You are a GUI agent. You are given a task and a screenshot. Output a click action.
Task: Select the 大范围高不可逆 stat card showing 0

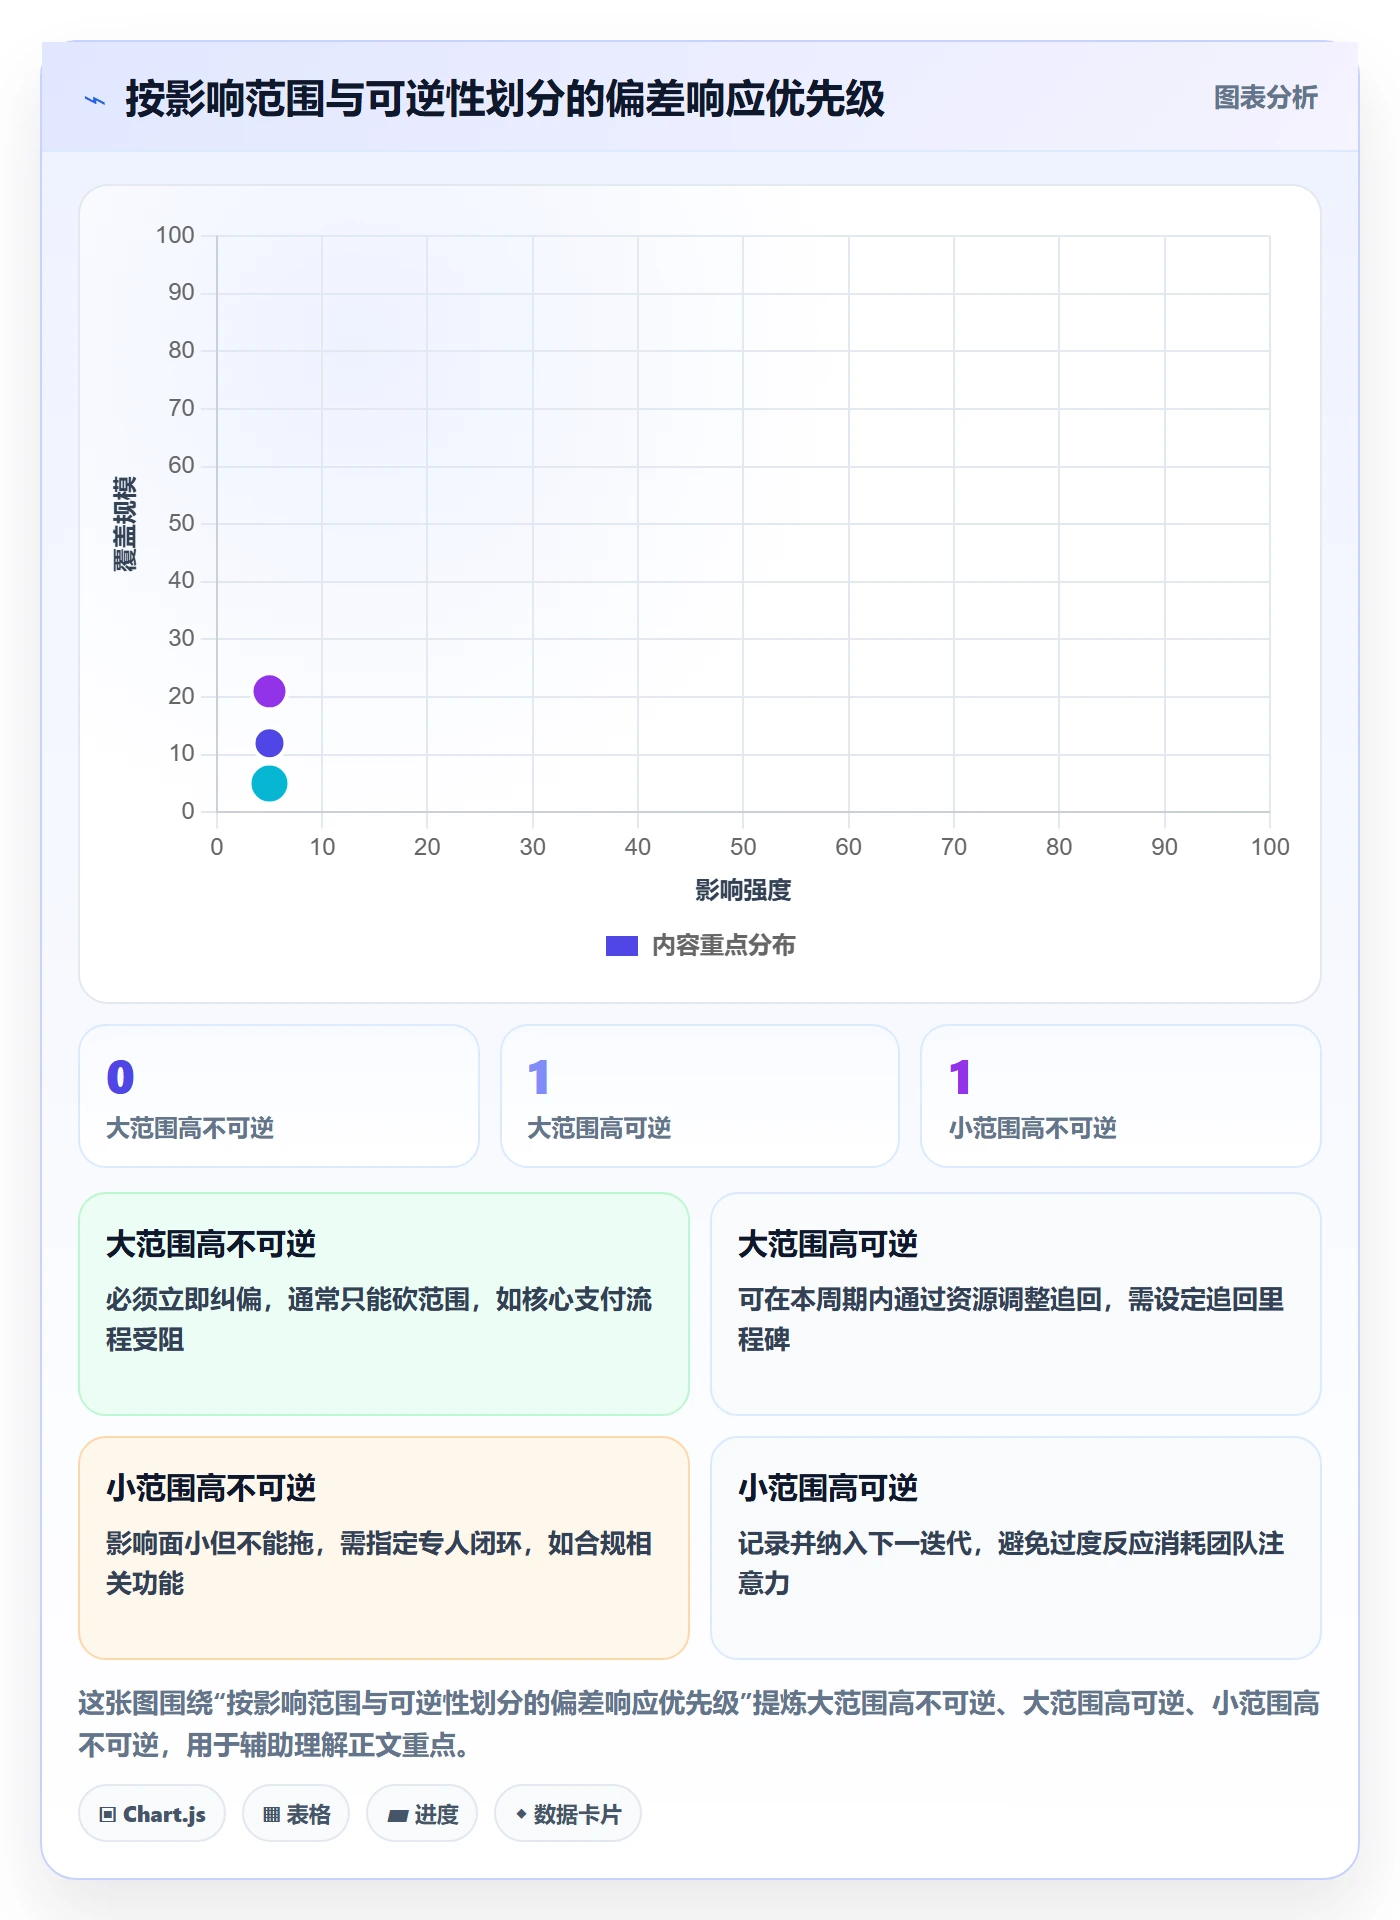click(279, 1096)
